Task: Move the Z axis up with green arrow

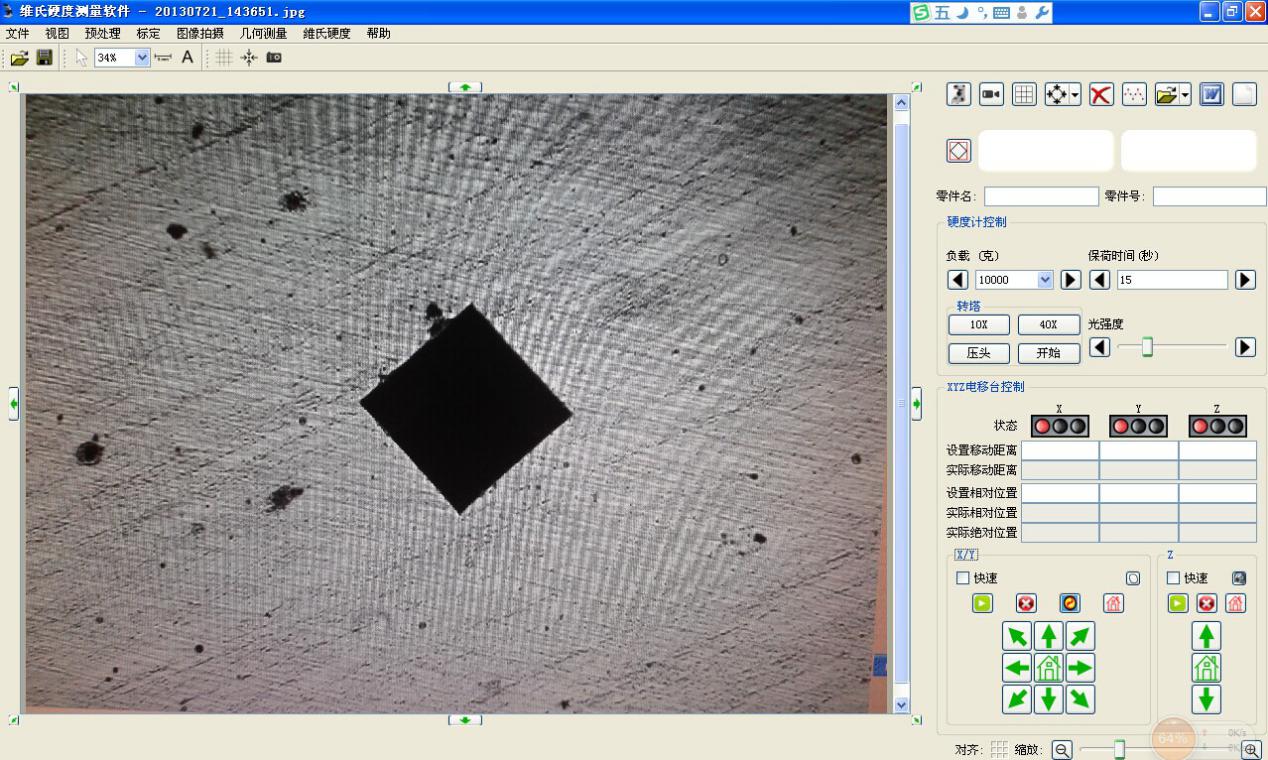Action: tap(1207, 636)
